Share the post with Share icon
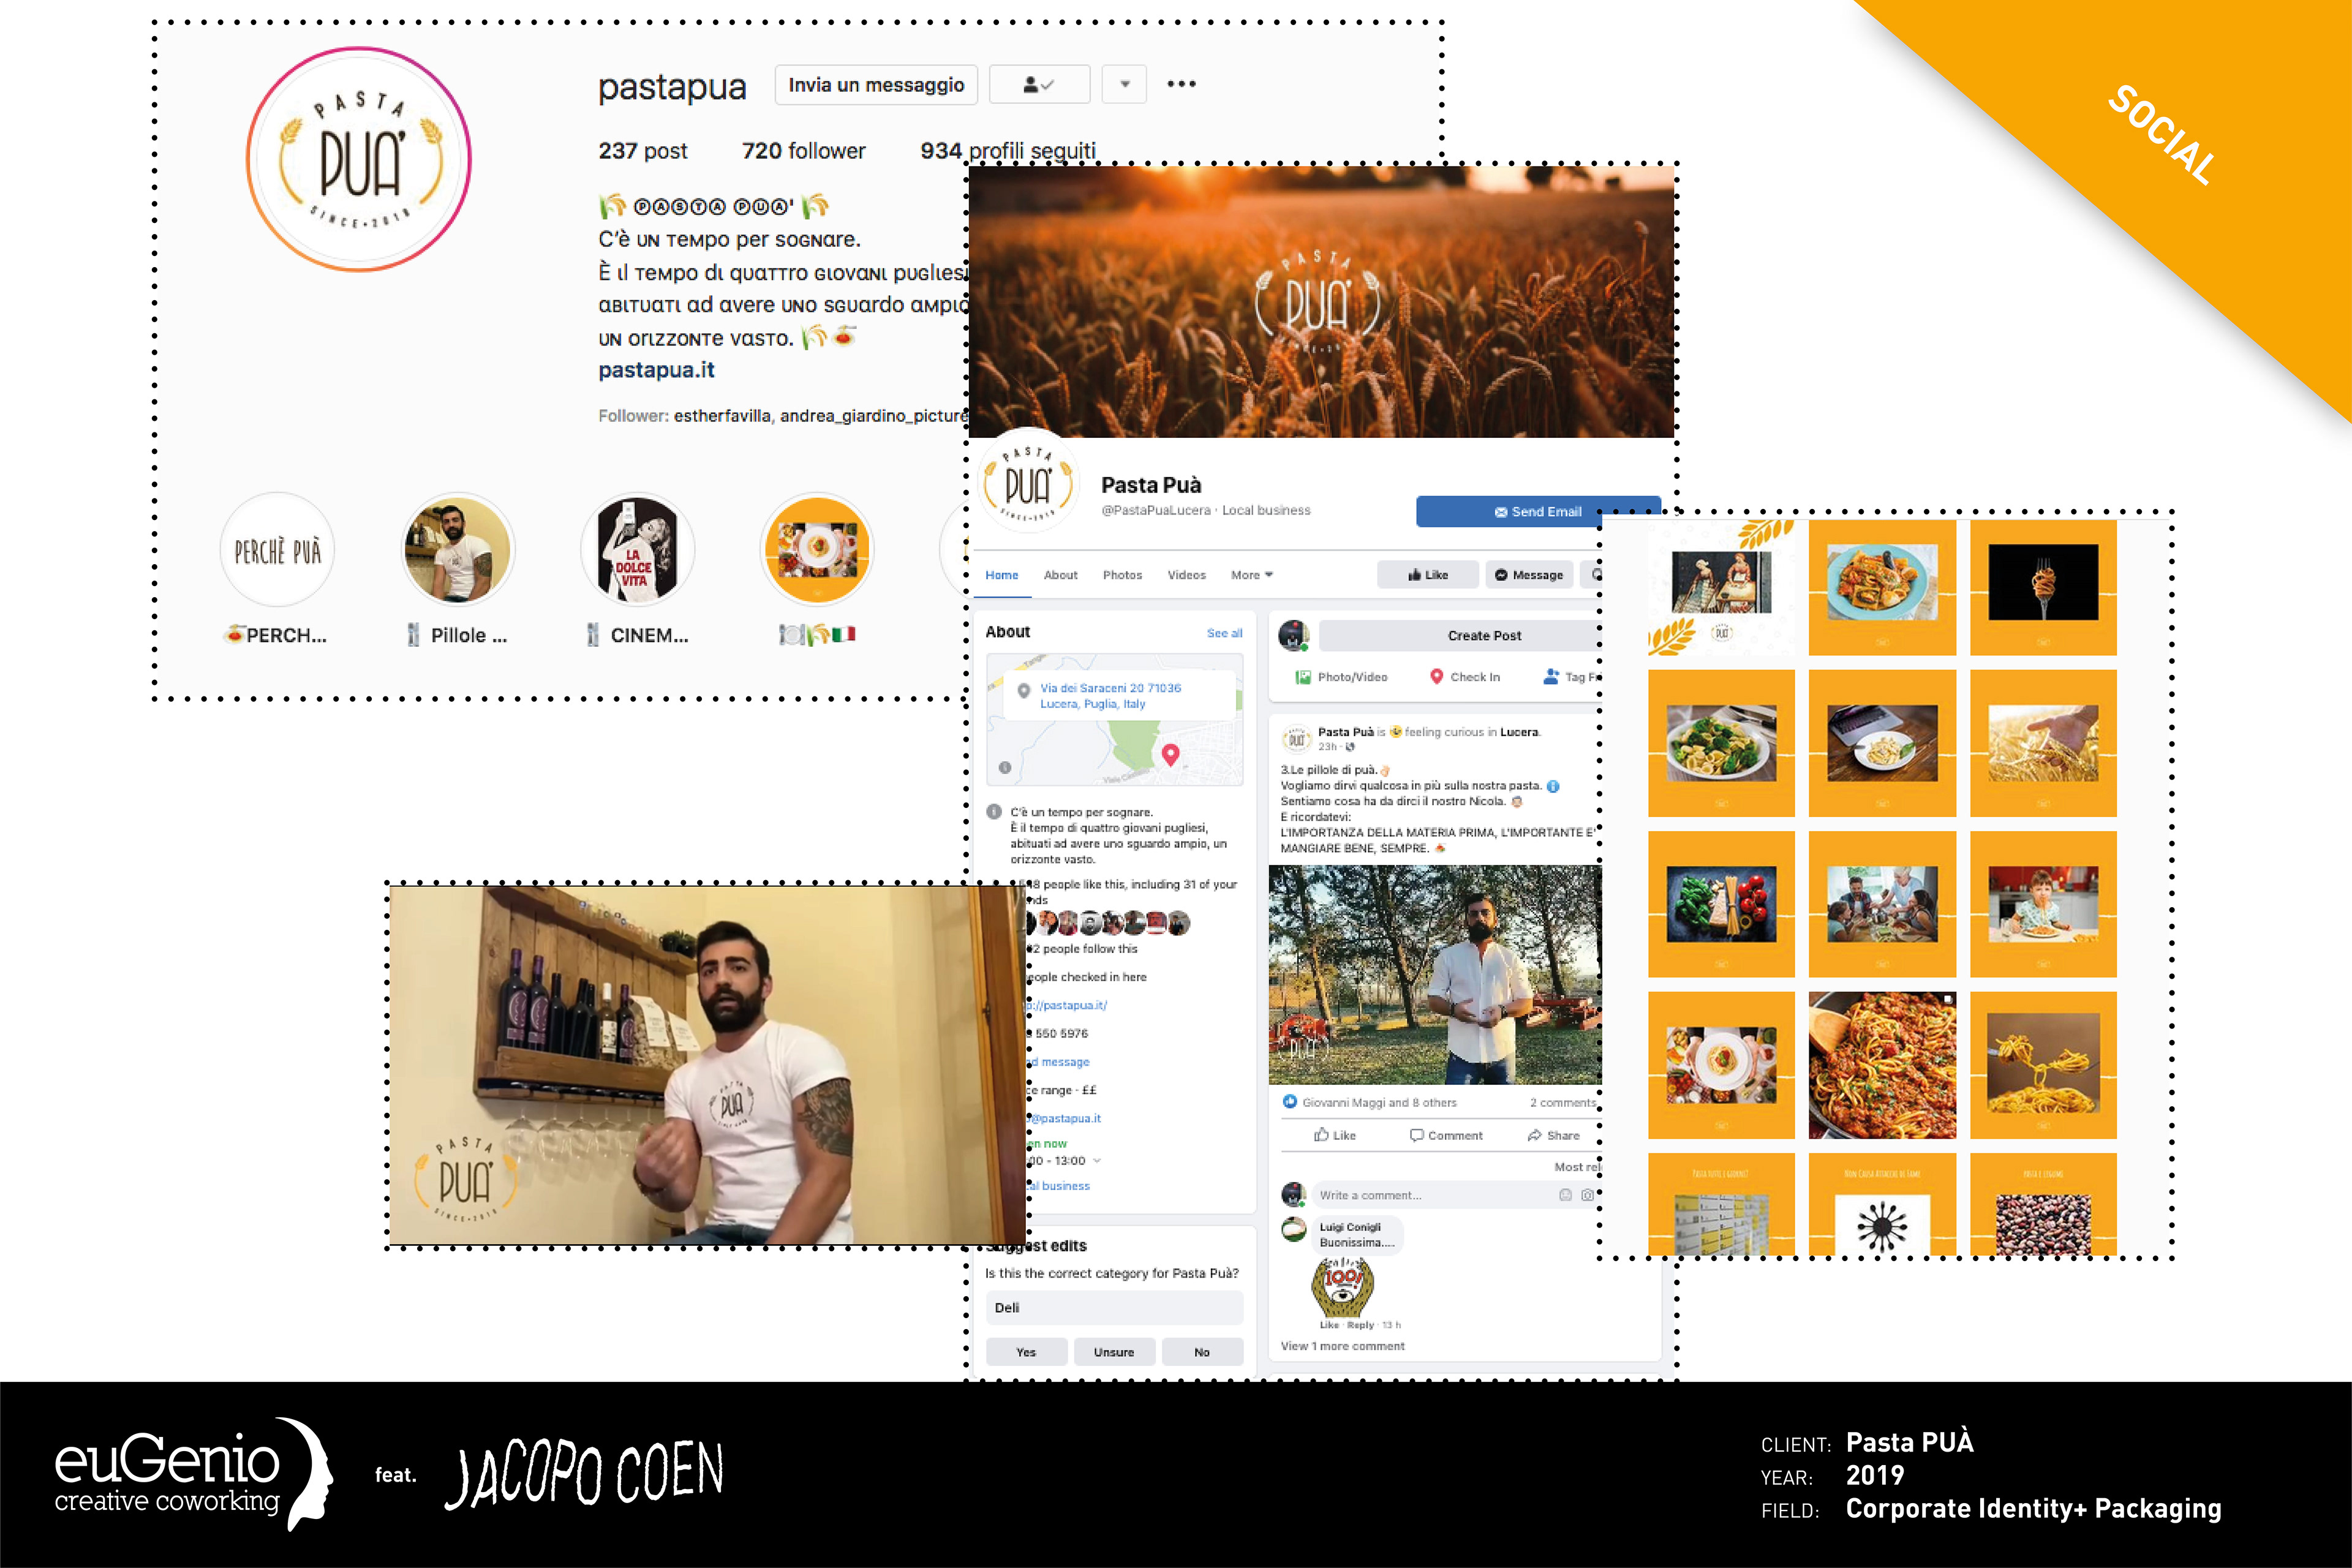 (1535, 1135)
